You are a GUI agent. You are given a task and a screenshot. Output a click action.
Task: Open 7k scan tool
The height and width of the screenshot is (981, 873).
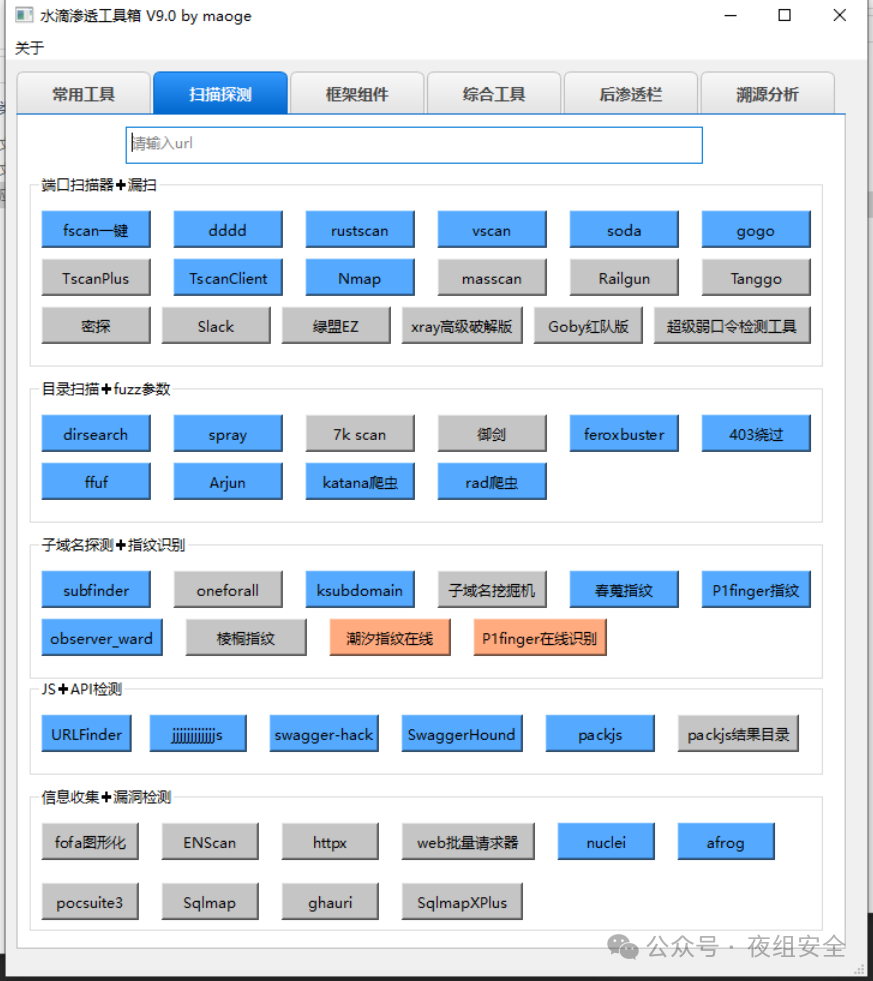[360, 434]
